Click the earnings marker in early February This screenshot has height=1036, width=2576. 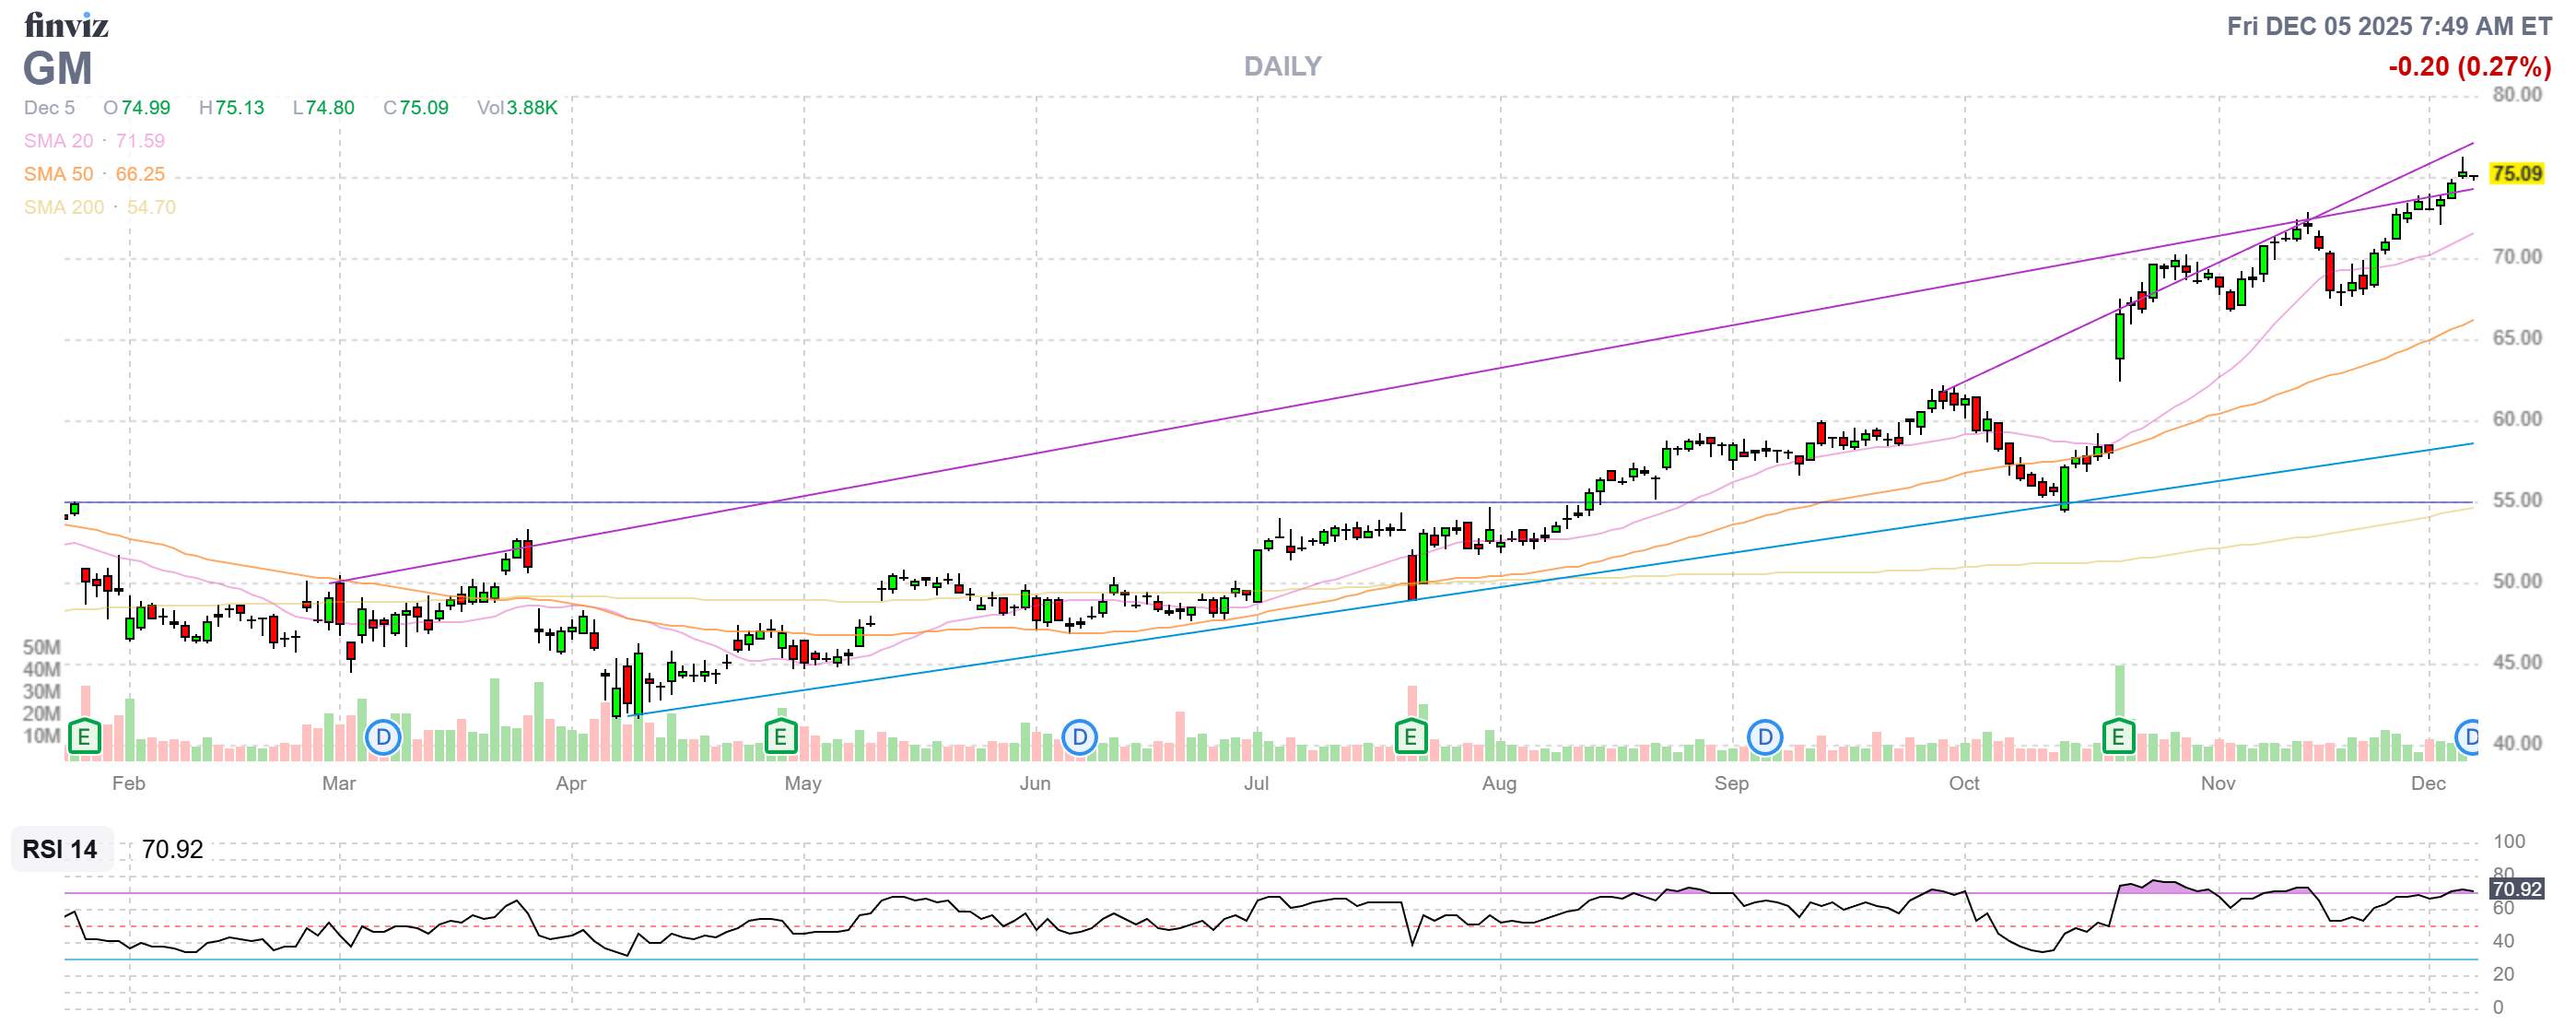pyautogui.click(x=84, y=738)
